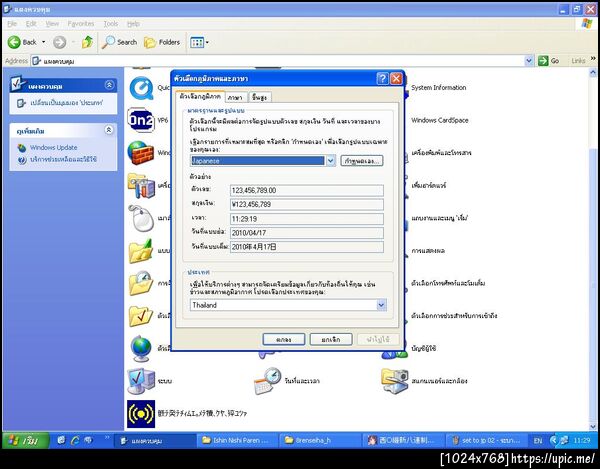Screen dimensions: 600x469
Task: Click the Windows Update globe icon in sidebar
Action: [x=22, y=148]
